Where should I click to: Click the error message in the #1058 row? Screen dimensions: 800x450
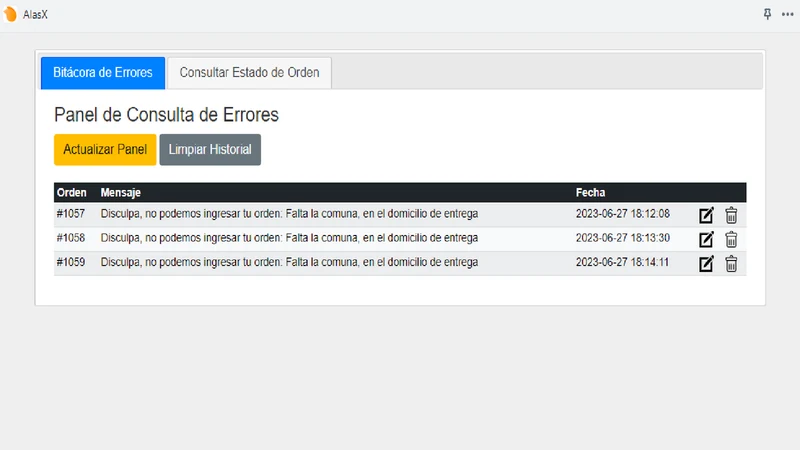[289, 238]
